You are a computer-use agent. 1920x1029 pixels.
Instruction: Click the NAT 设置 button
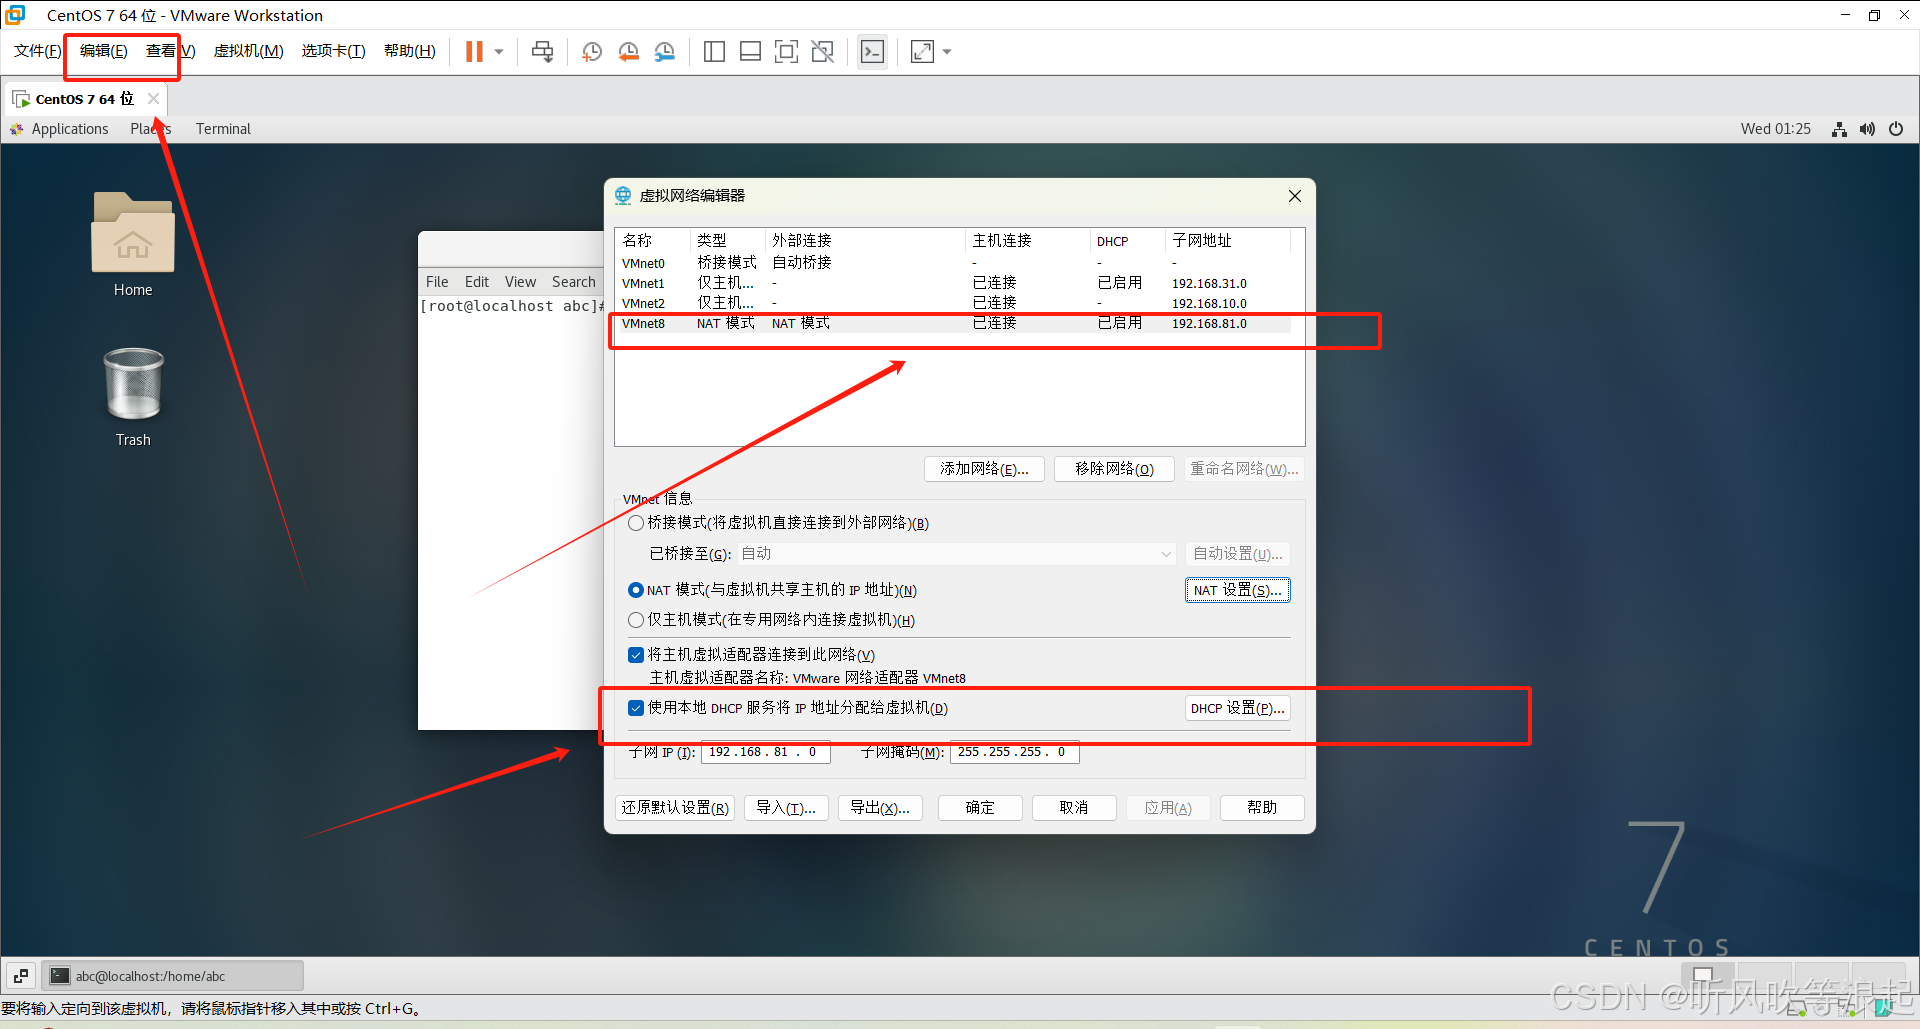click(x=1237, y=590)
